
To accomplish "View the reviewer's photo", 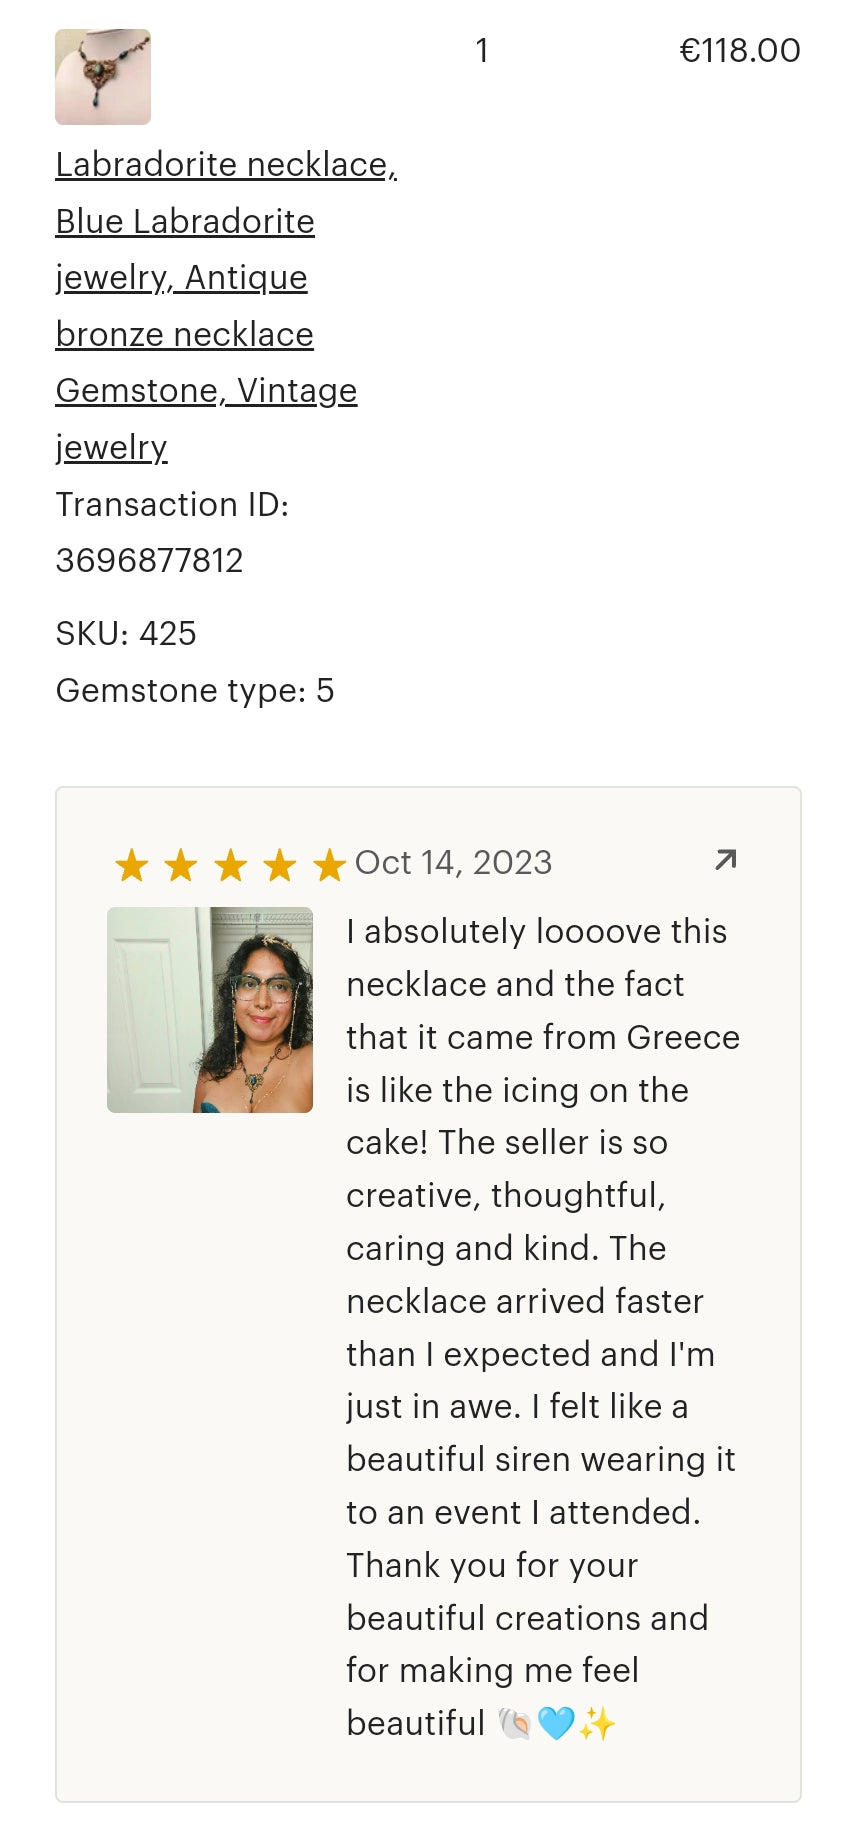I will pos(210,1010).
